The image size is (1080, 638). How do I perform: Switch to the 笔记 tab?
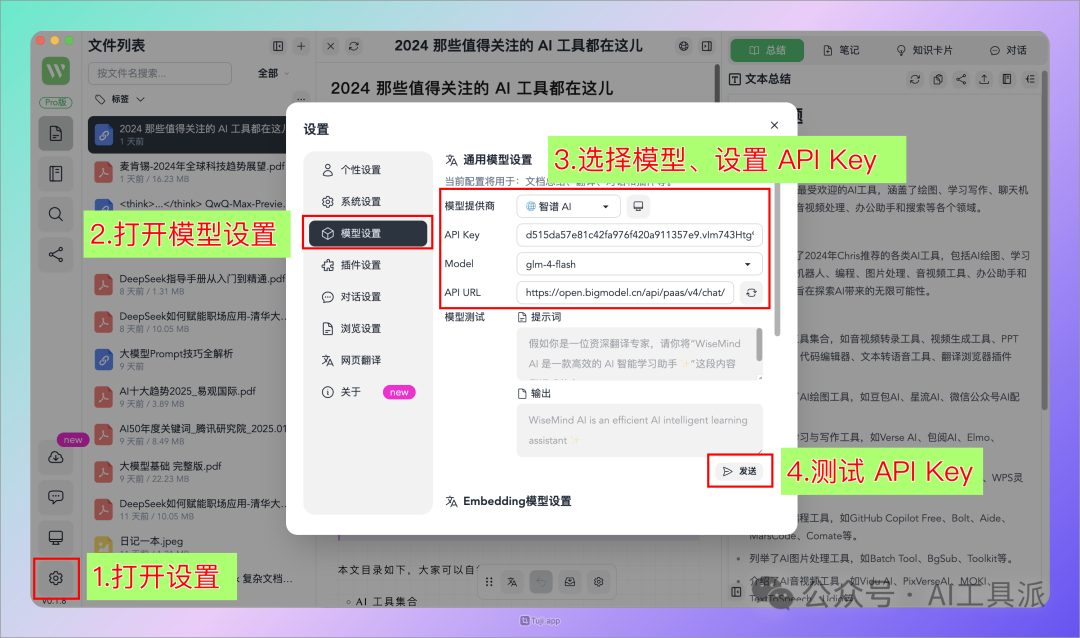click(x=842, y=50)
